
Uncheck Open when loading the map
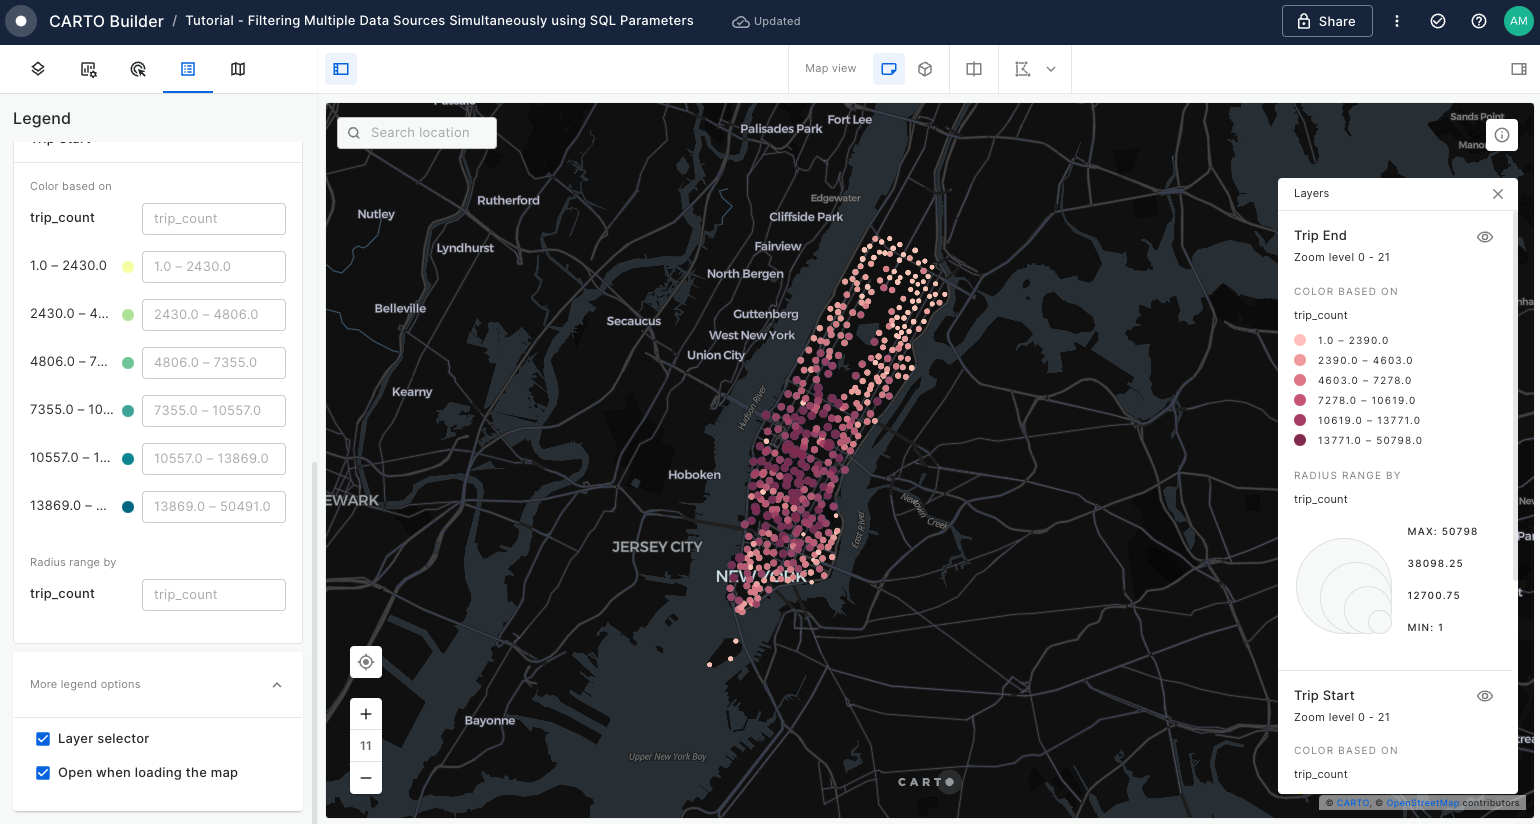[x=43, y=773]
